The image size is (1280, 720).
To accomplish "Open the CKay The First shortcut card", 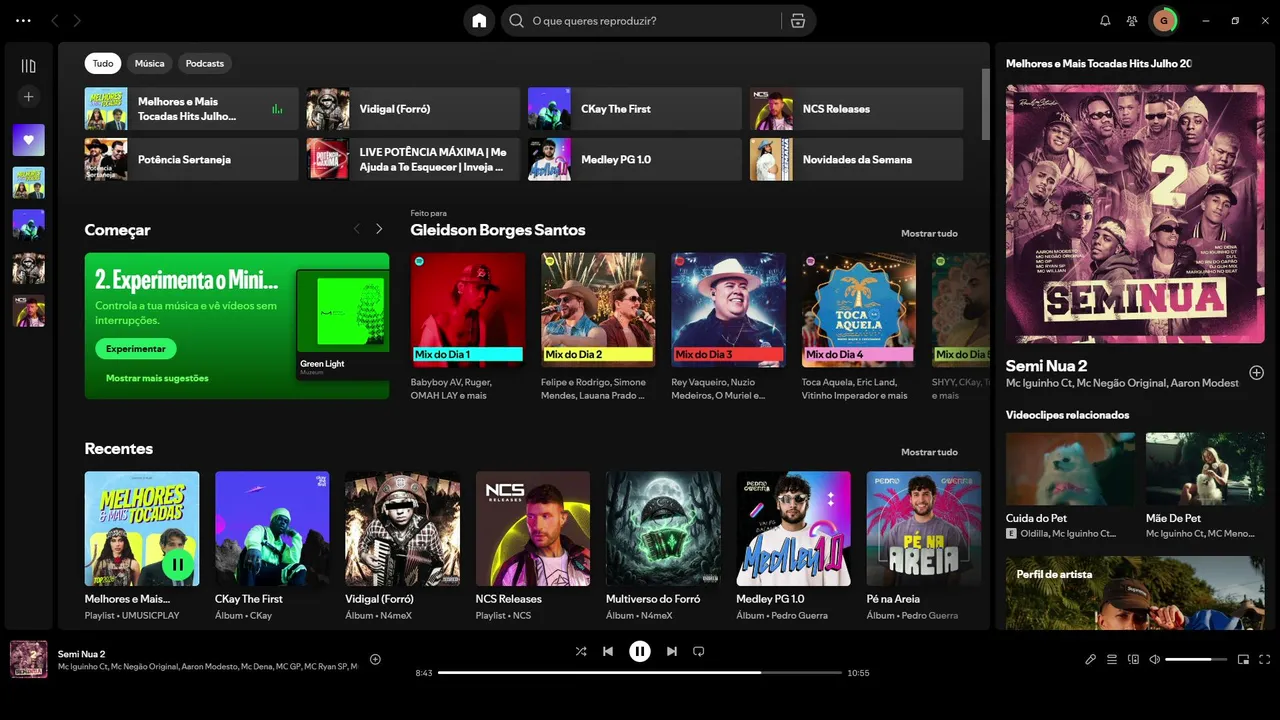I will tap(635, 109).
